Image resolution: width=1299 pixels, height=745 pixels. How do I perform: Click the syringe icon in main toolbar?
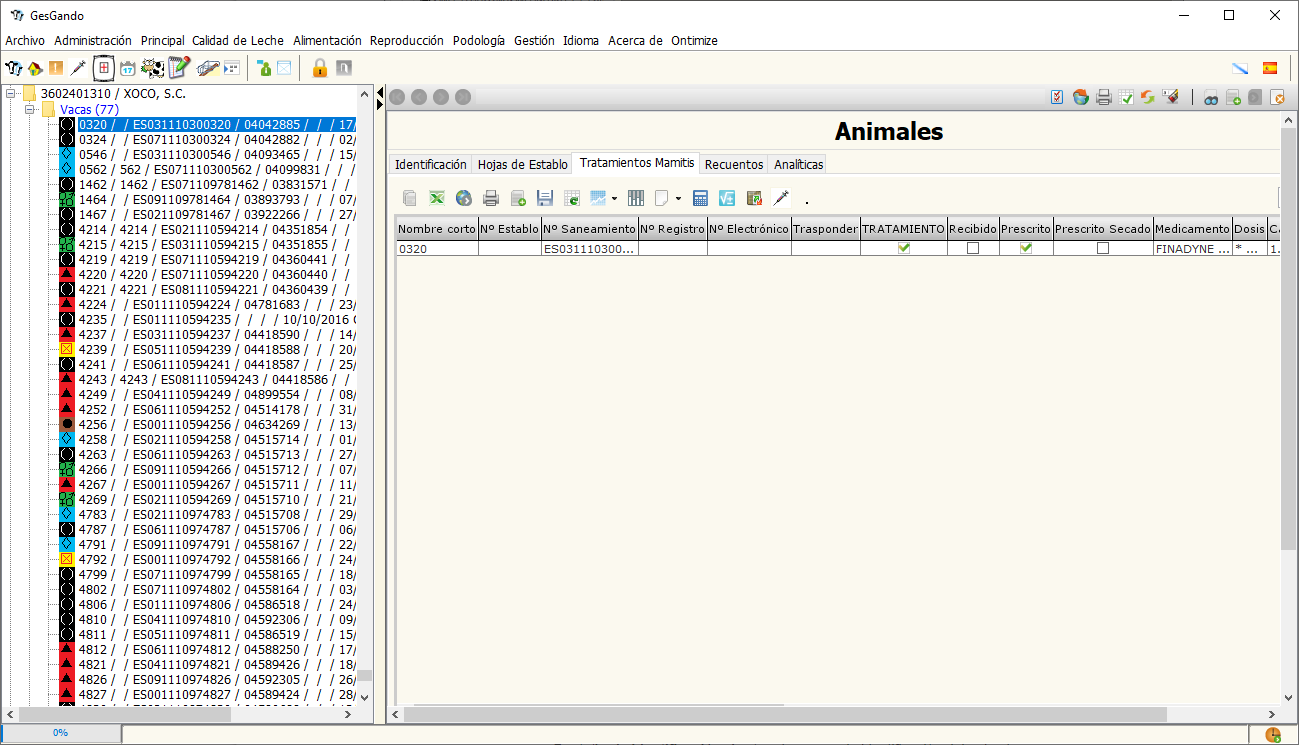[x=78, y=68]
